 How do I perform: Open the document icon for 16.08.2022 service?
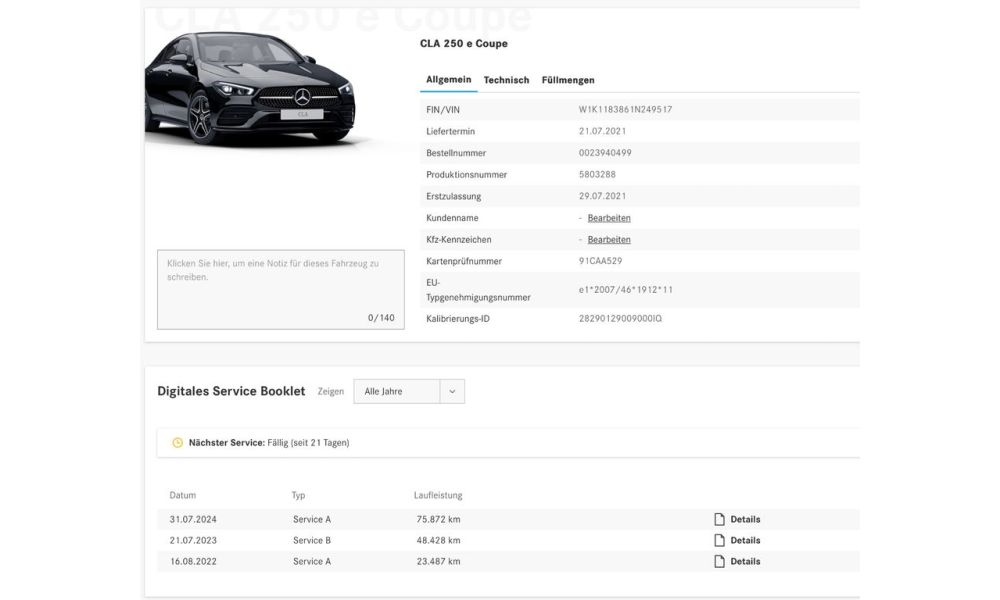[x=719, y=561]
